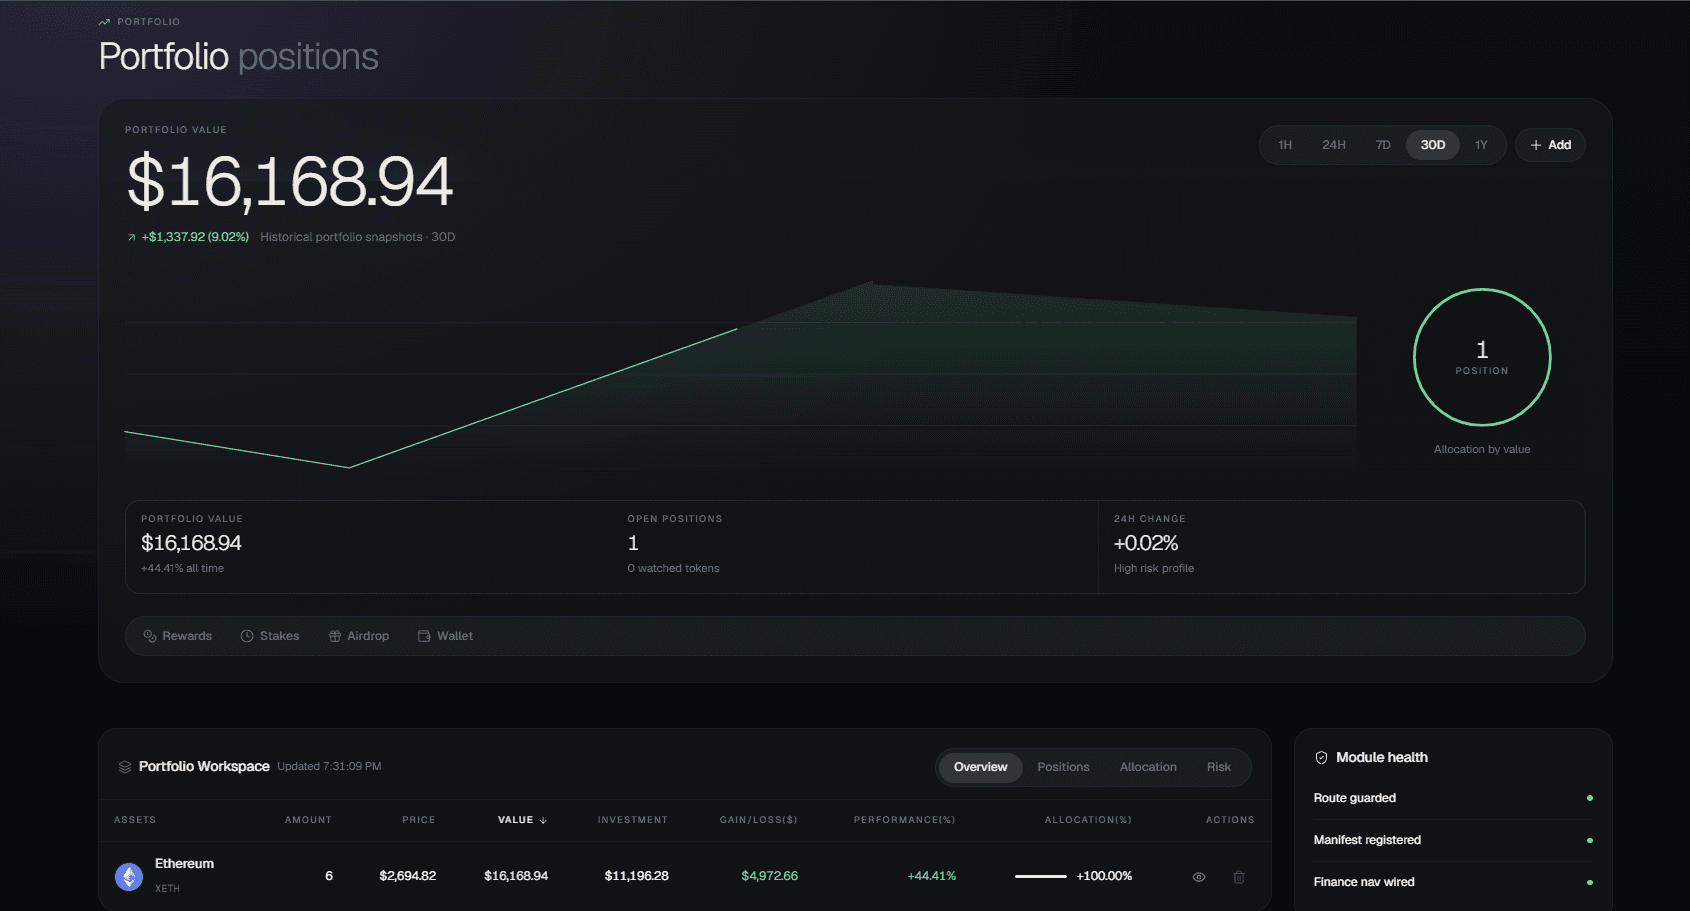Select the 1Y time range
The width and height of the screenshot is (1690, 911).
[x=1481, y=145]
